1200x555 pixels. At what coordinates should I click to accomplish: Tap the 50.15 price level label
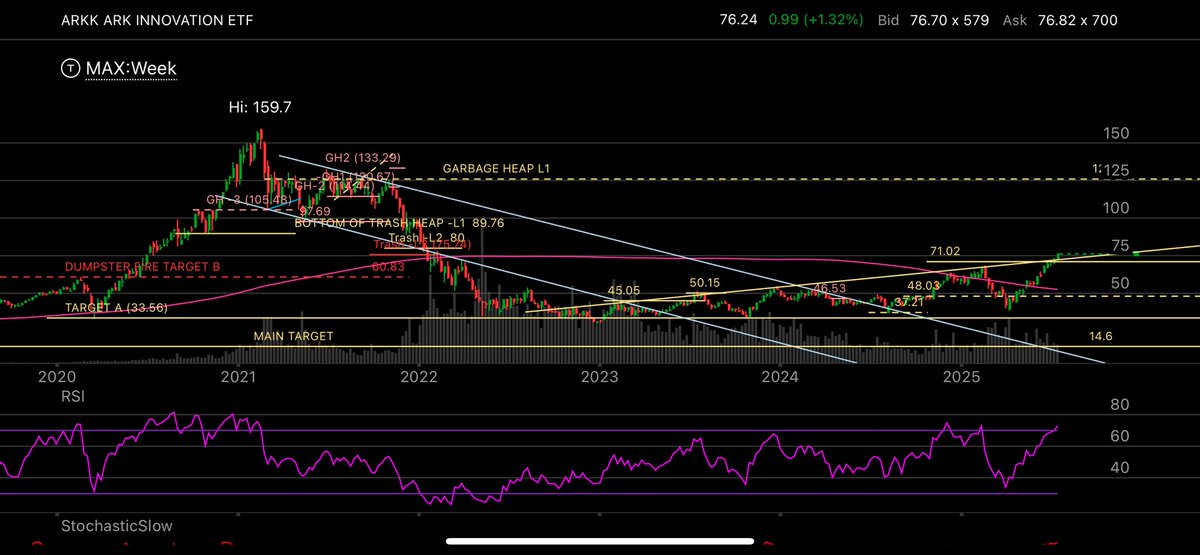[704, 283]
